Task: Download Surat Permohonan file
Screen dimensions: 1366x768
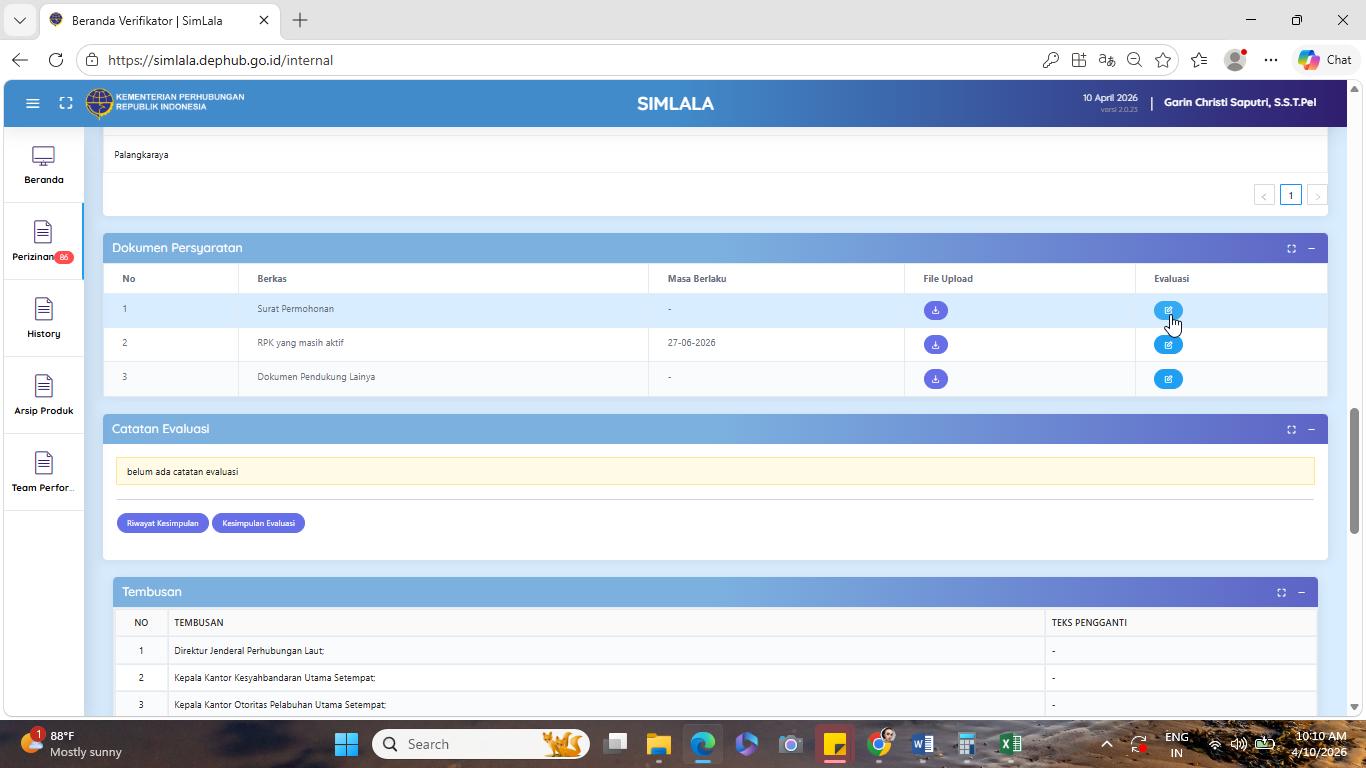Action: [935, 310]
